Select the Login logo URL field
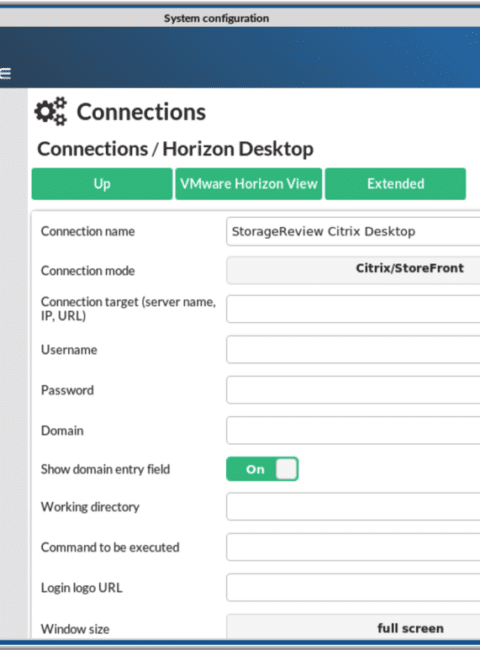The width and height of the screenshot is (480, 650). click(353, 587)
